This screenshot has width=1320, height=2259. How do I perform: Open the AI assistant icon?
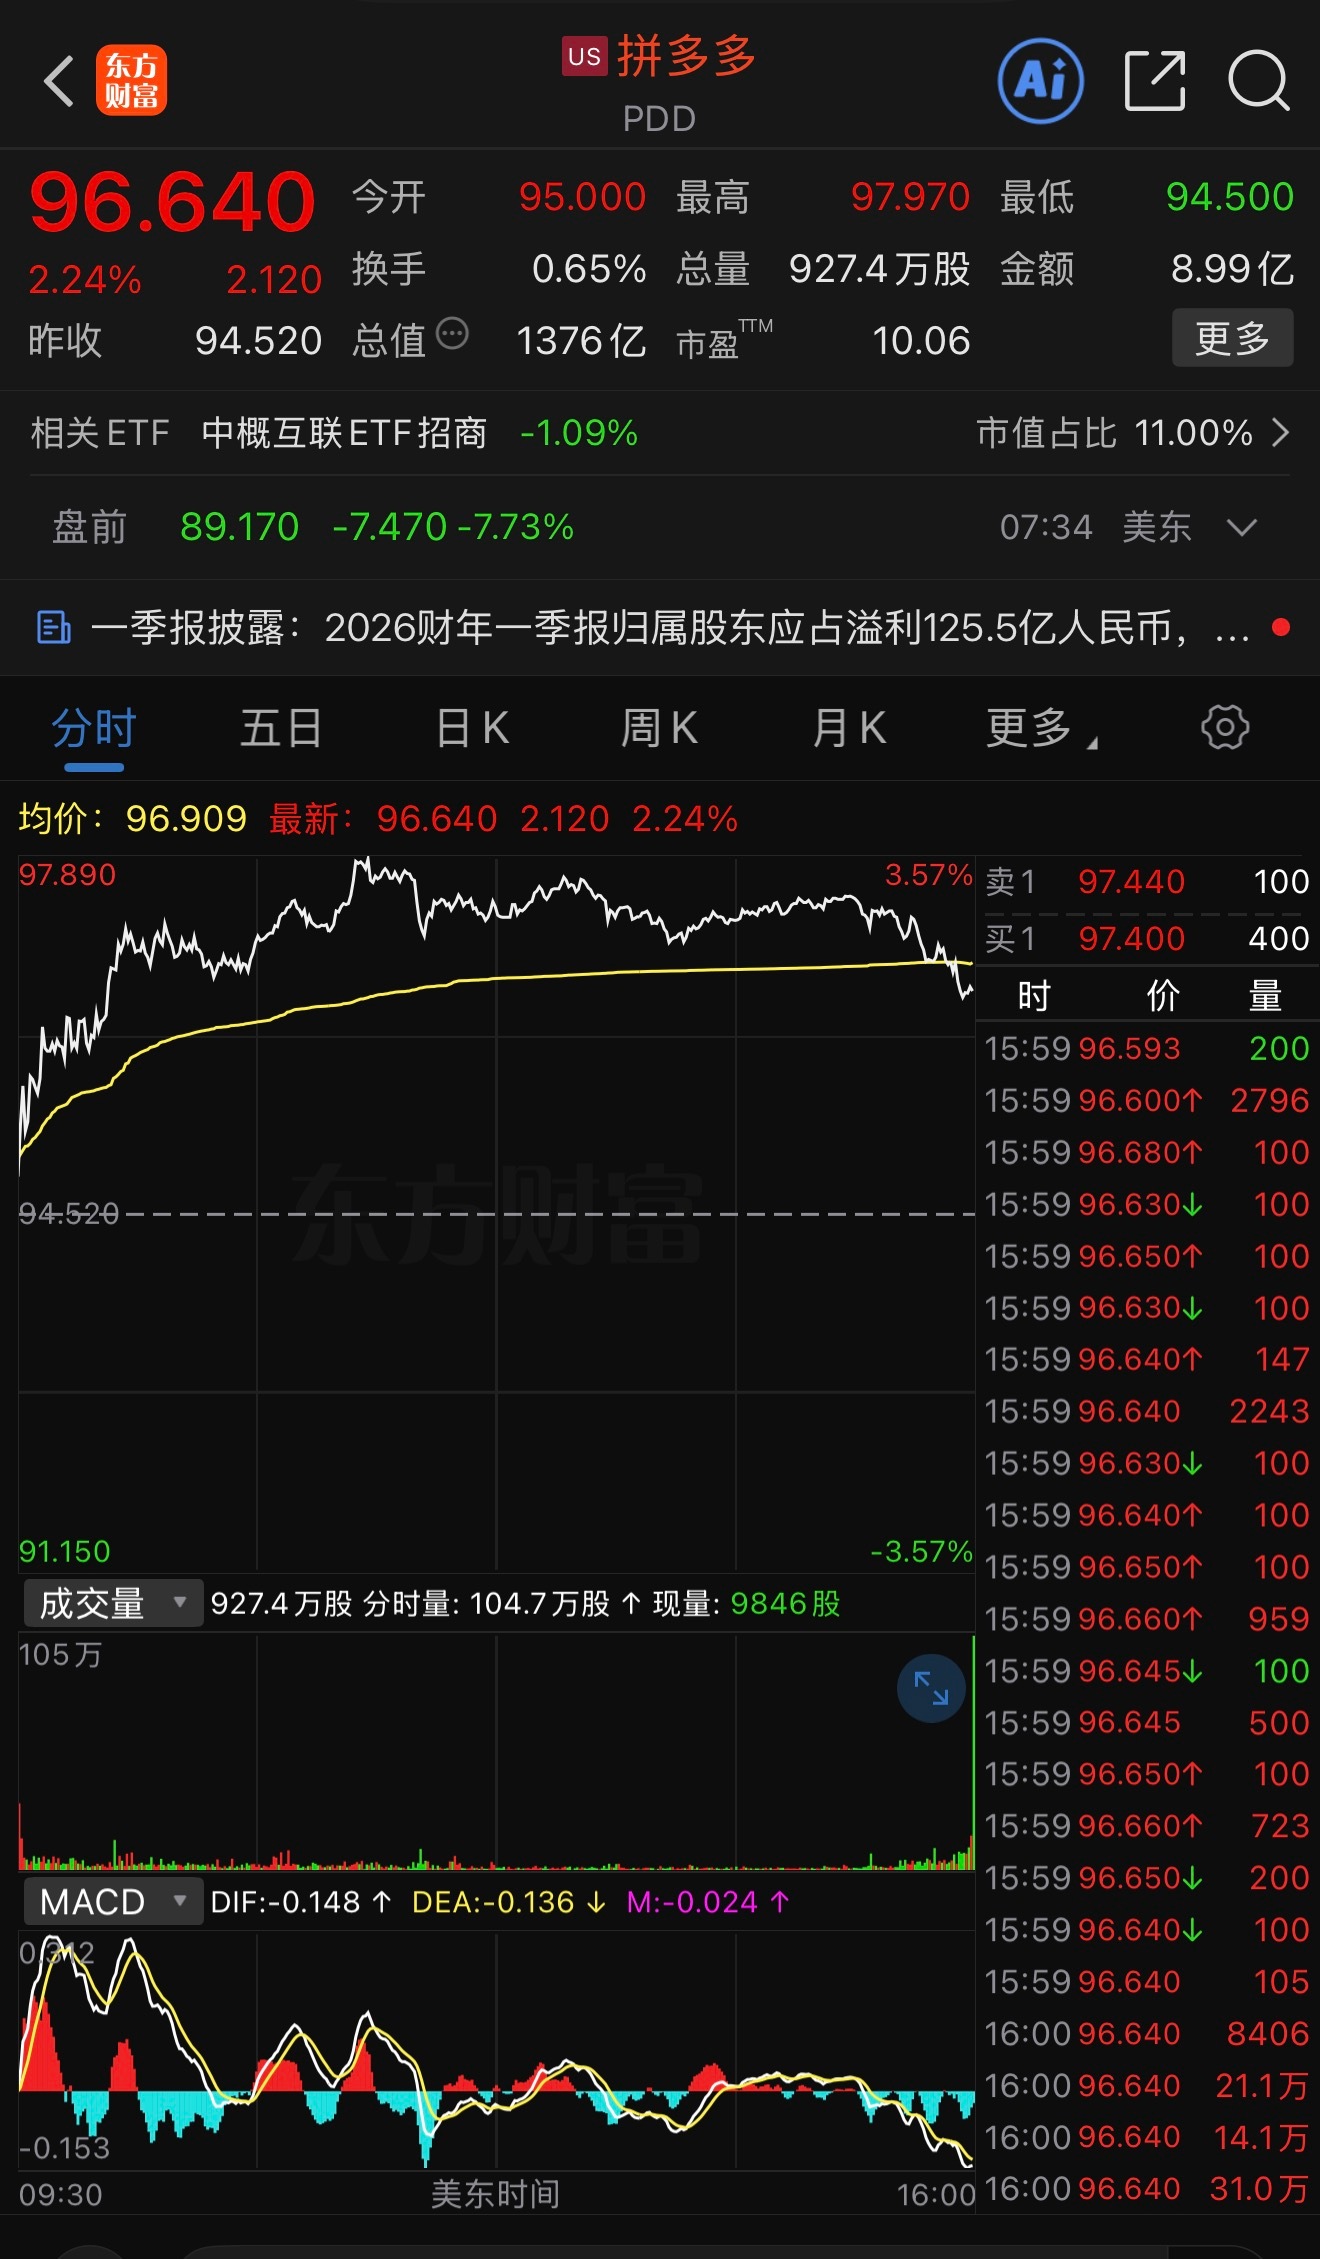[x=1040, y=81]
